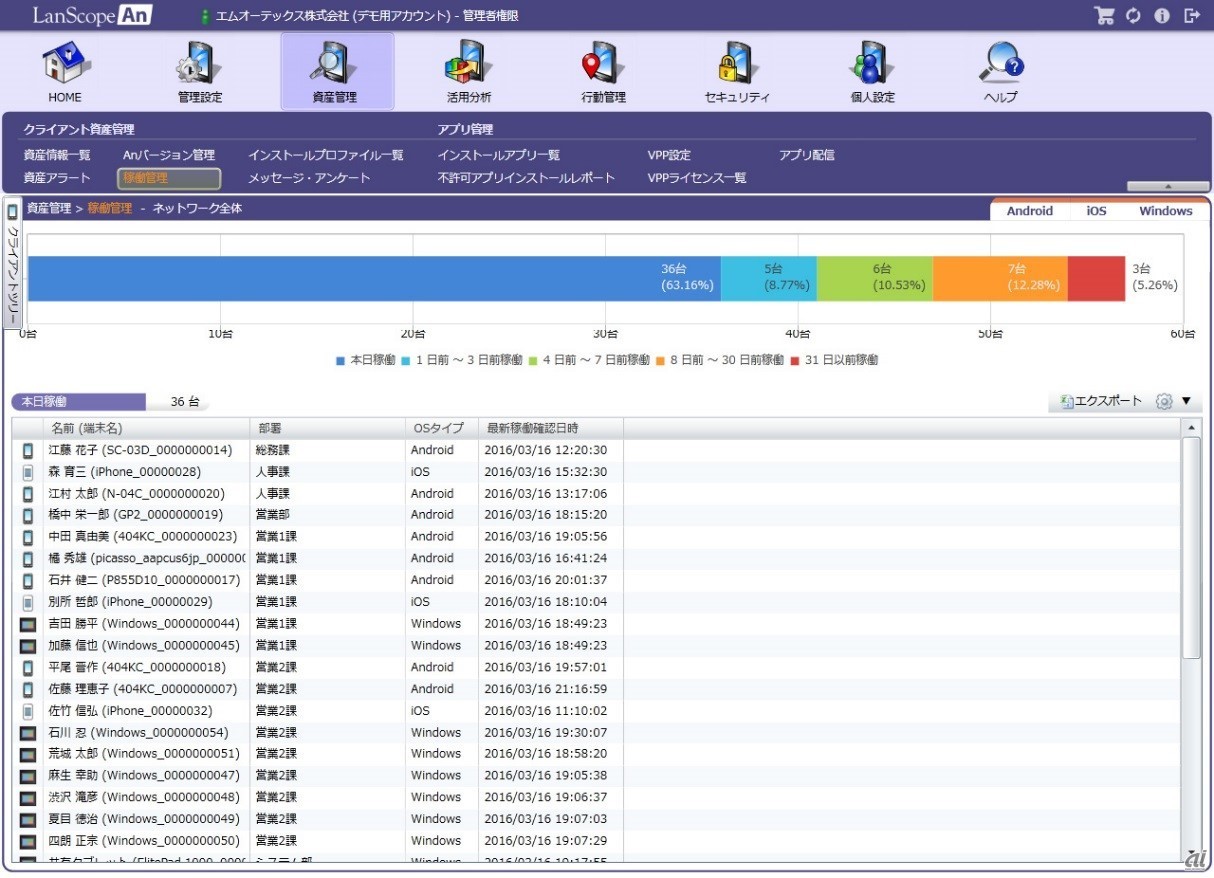
Task: Toggle 本日稼働 legend entry
Action: pyautogui.click(x=366, y=360)
